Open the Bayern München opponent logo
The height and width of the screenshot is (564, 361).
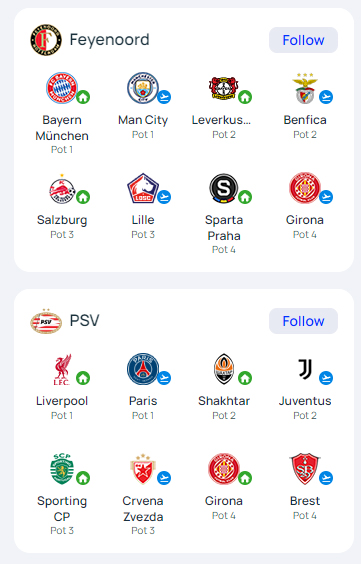62,88
